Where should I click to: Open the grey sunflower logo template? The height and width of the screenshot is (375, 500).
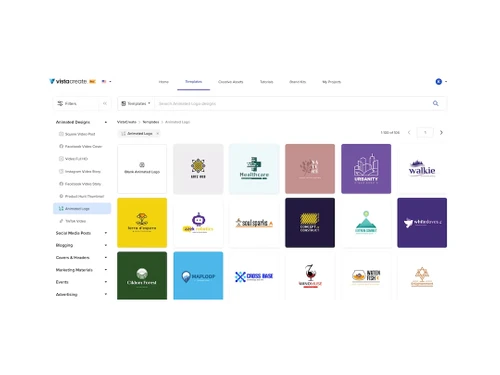198,169
